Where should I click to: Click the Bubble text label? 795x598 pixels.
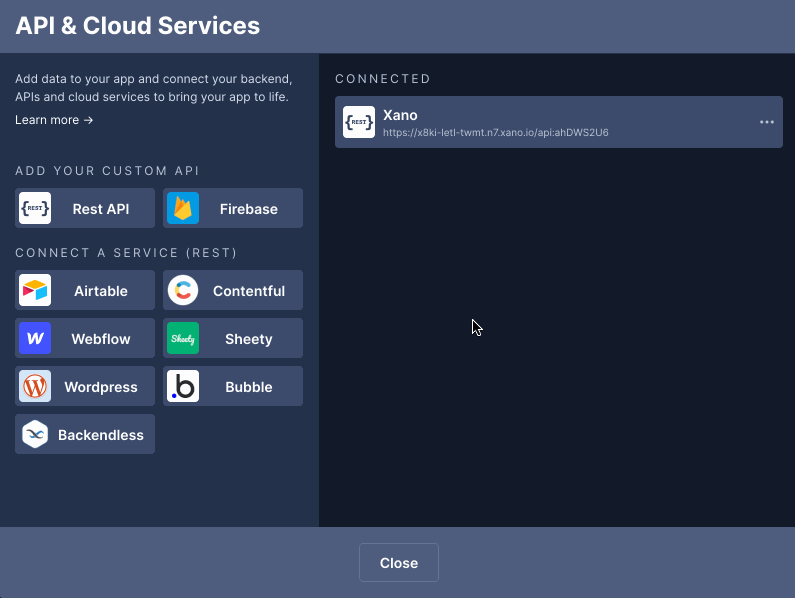coord(249,387)
